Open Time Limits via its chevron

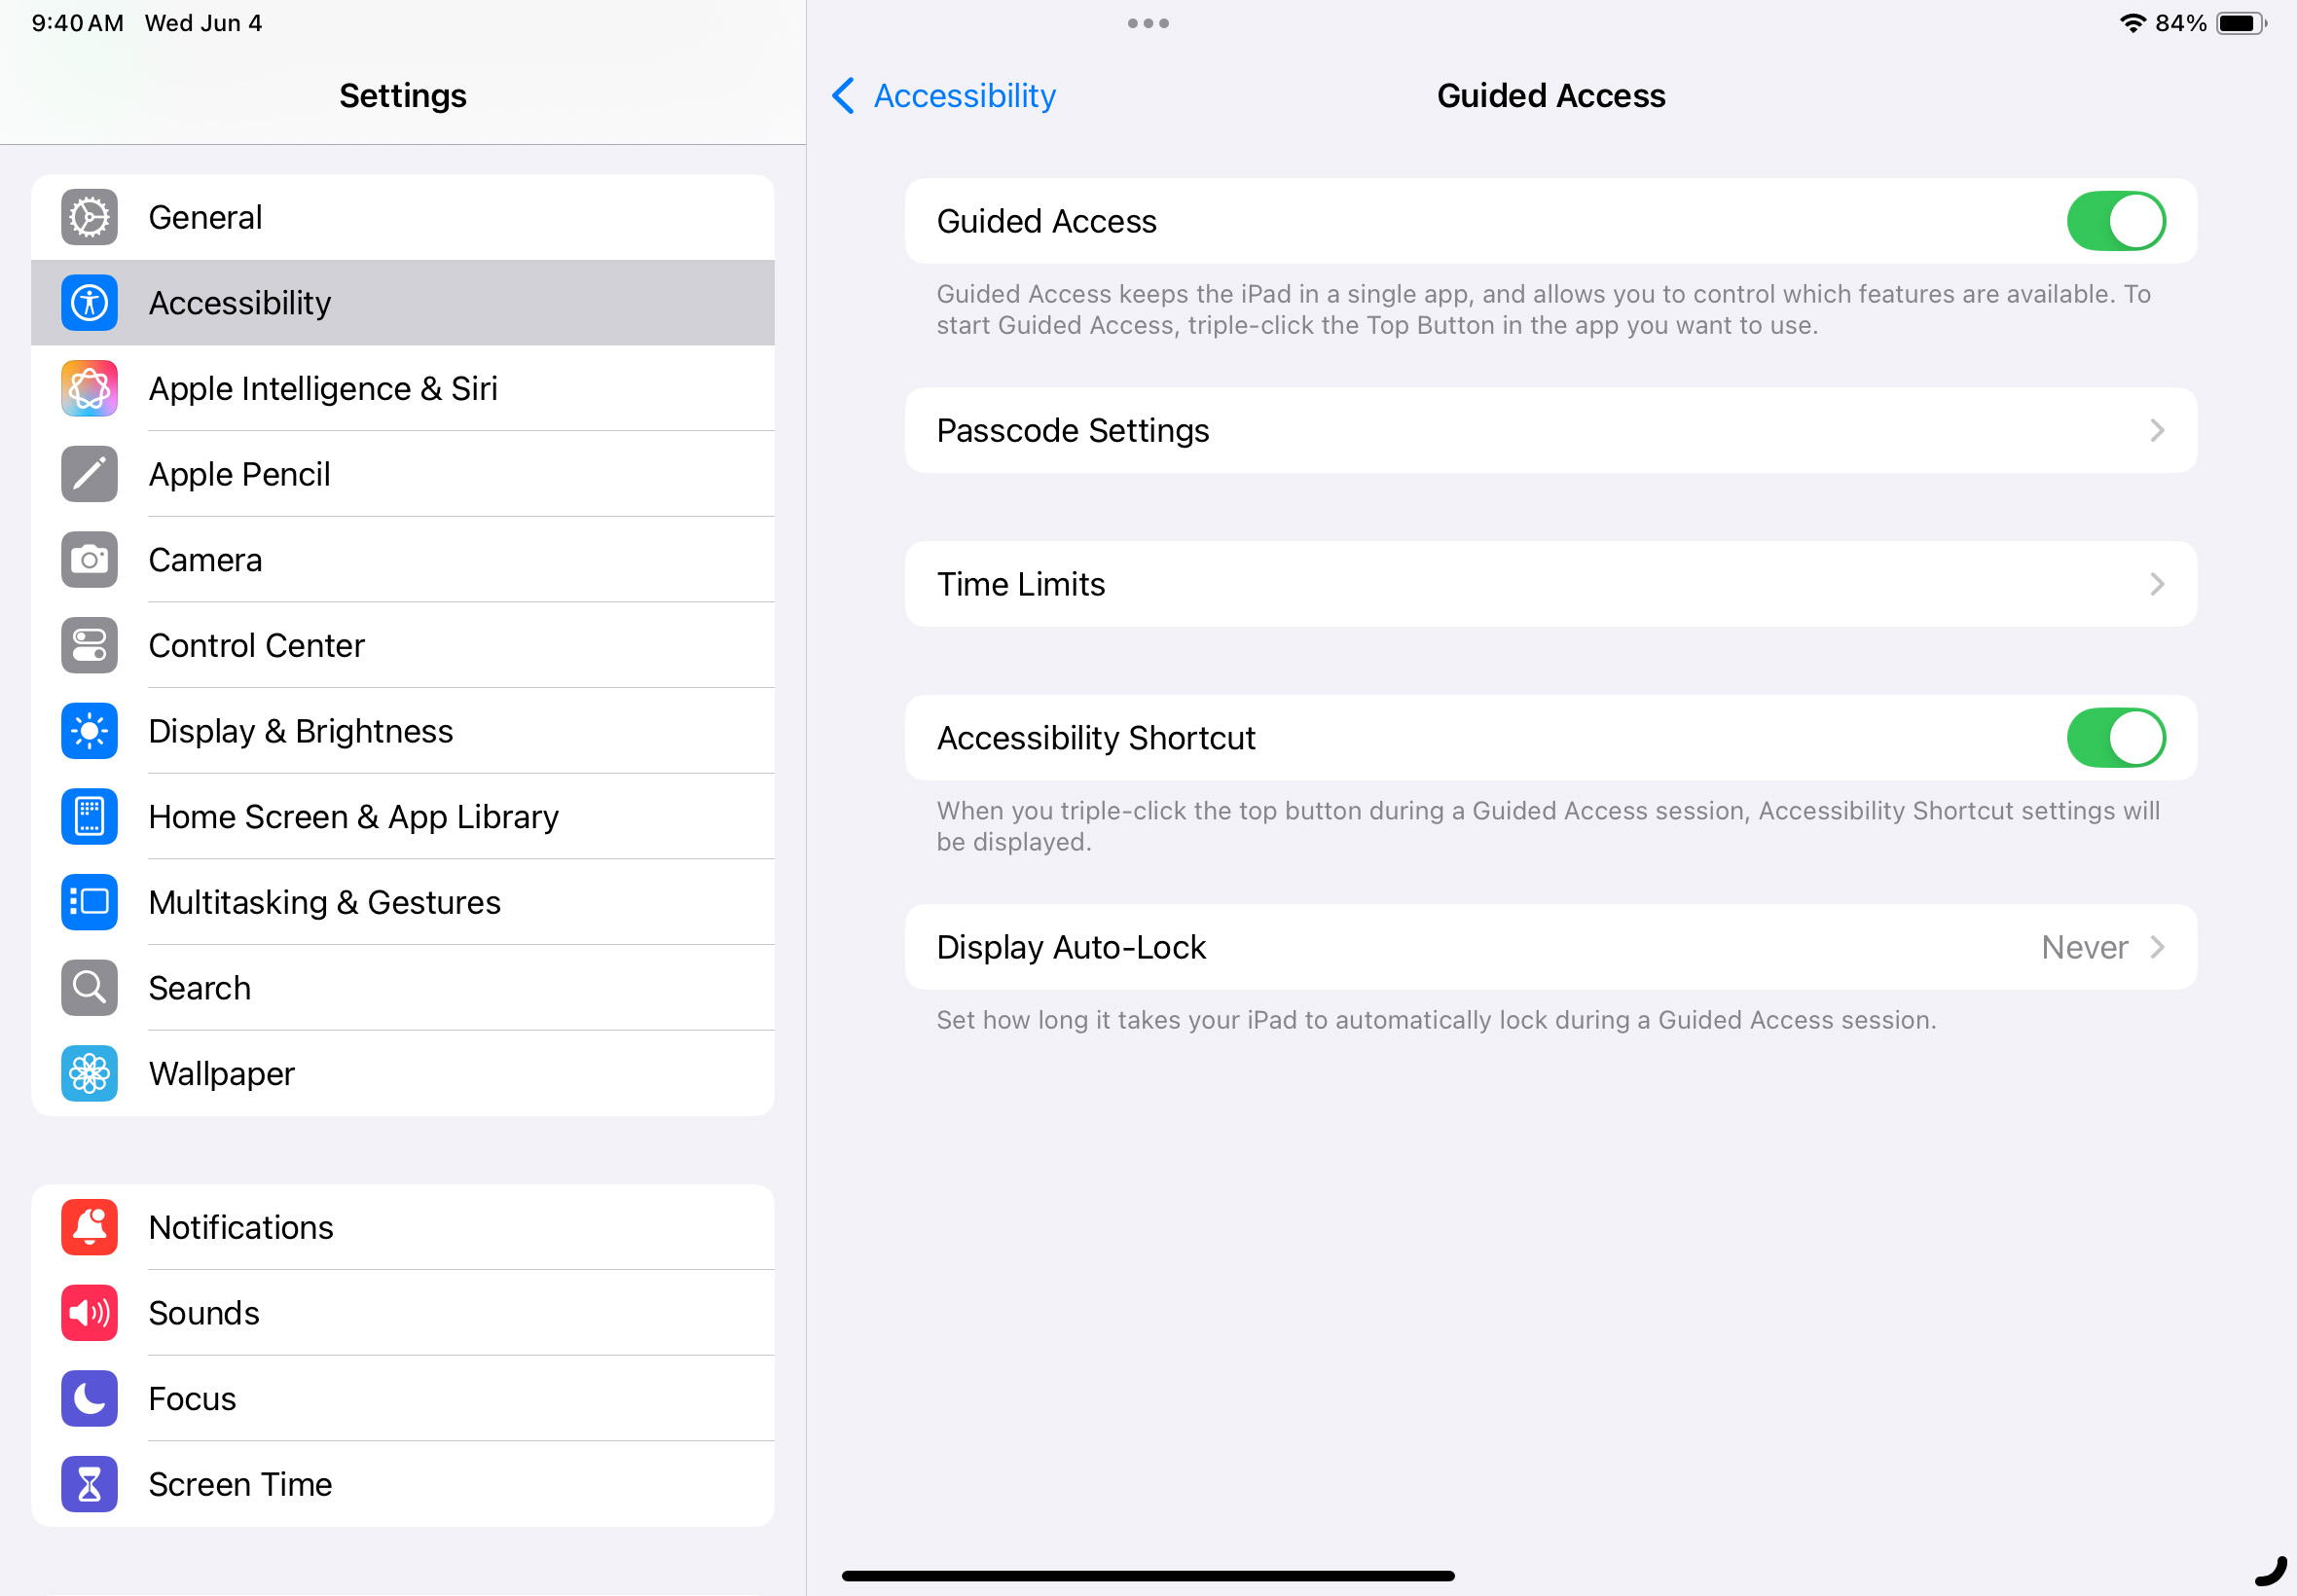pyautogui.click(x=2157, y=585)
